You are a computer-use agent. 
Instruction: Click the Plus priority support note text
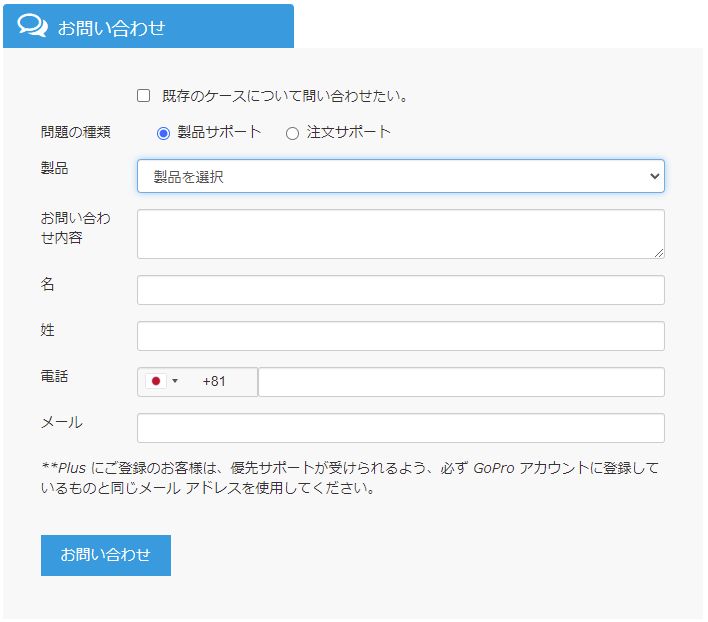[x=350, y=478]
